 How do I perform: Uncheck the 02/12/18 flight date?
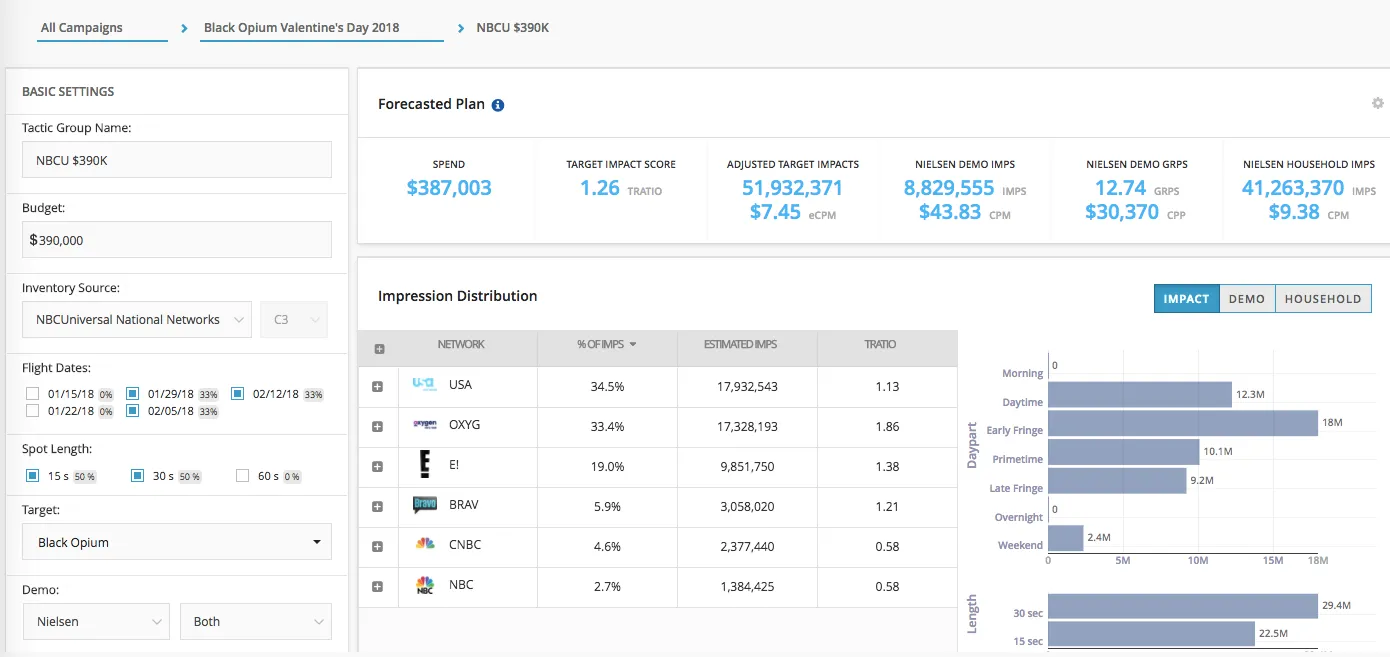coord(237,394)
